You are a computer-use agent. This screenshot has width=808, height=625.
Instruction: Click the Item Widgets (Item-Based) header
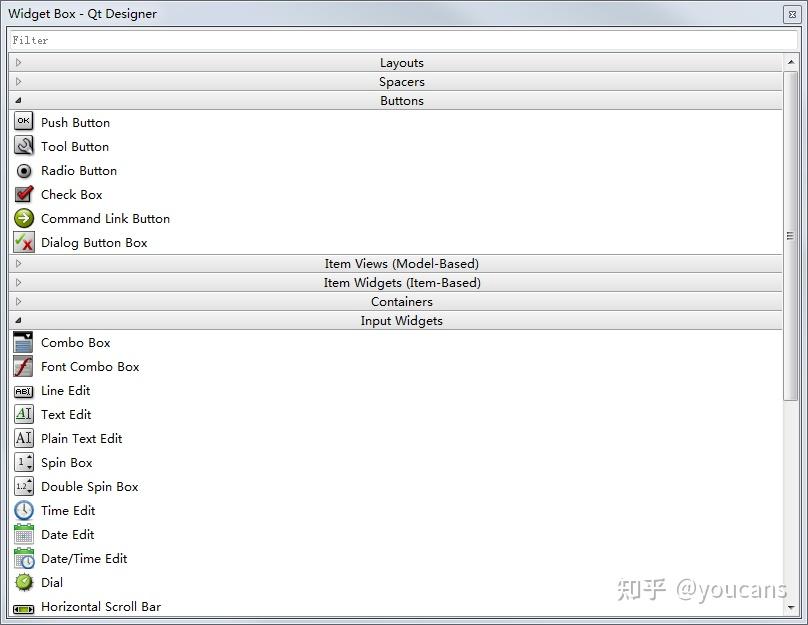tap(395, 282)
